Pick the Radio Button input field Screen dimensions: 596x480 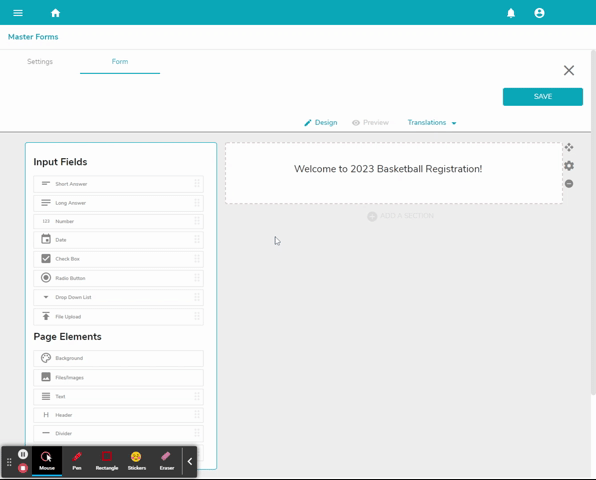coord(118,278)
